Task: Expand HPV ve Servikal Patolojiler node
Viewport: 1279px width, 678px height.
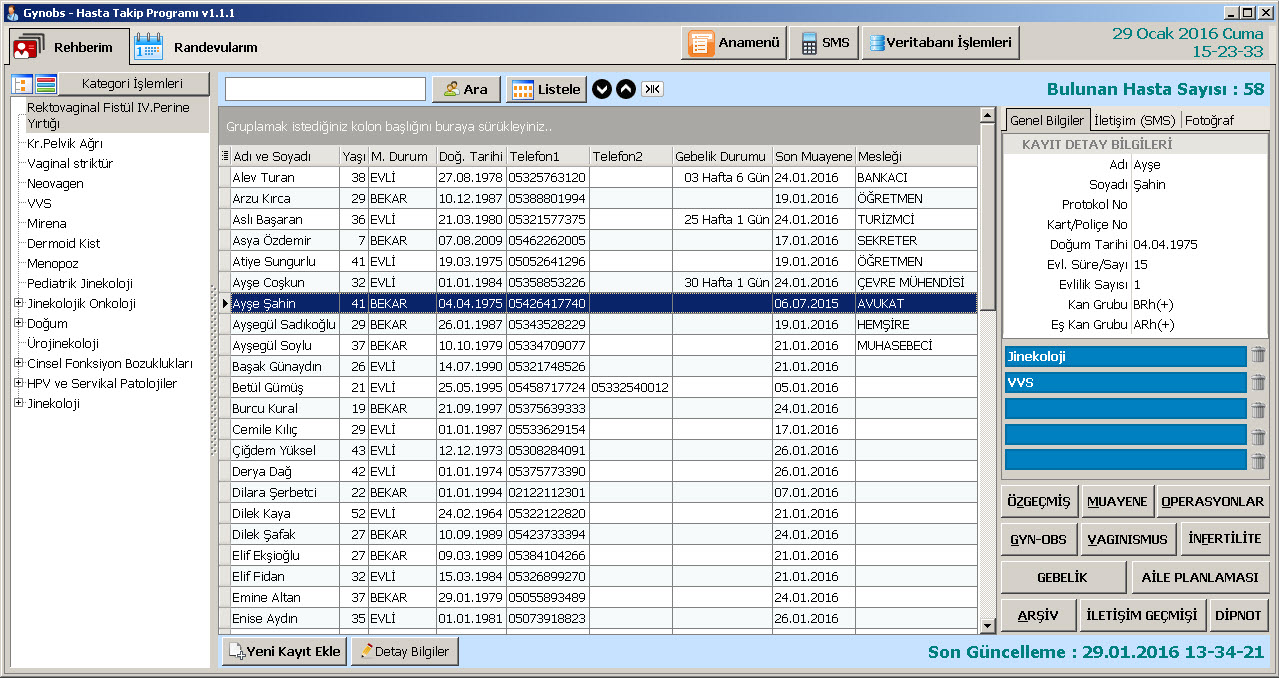Action: pos(18,384)
